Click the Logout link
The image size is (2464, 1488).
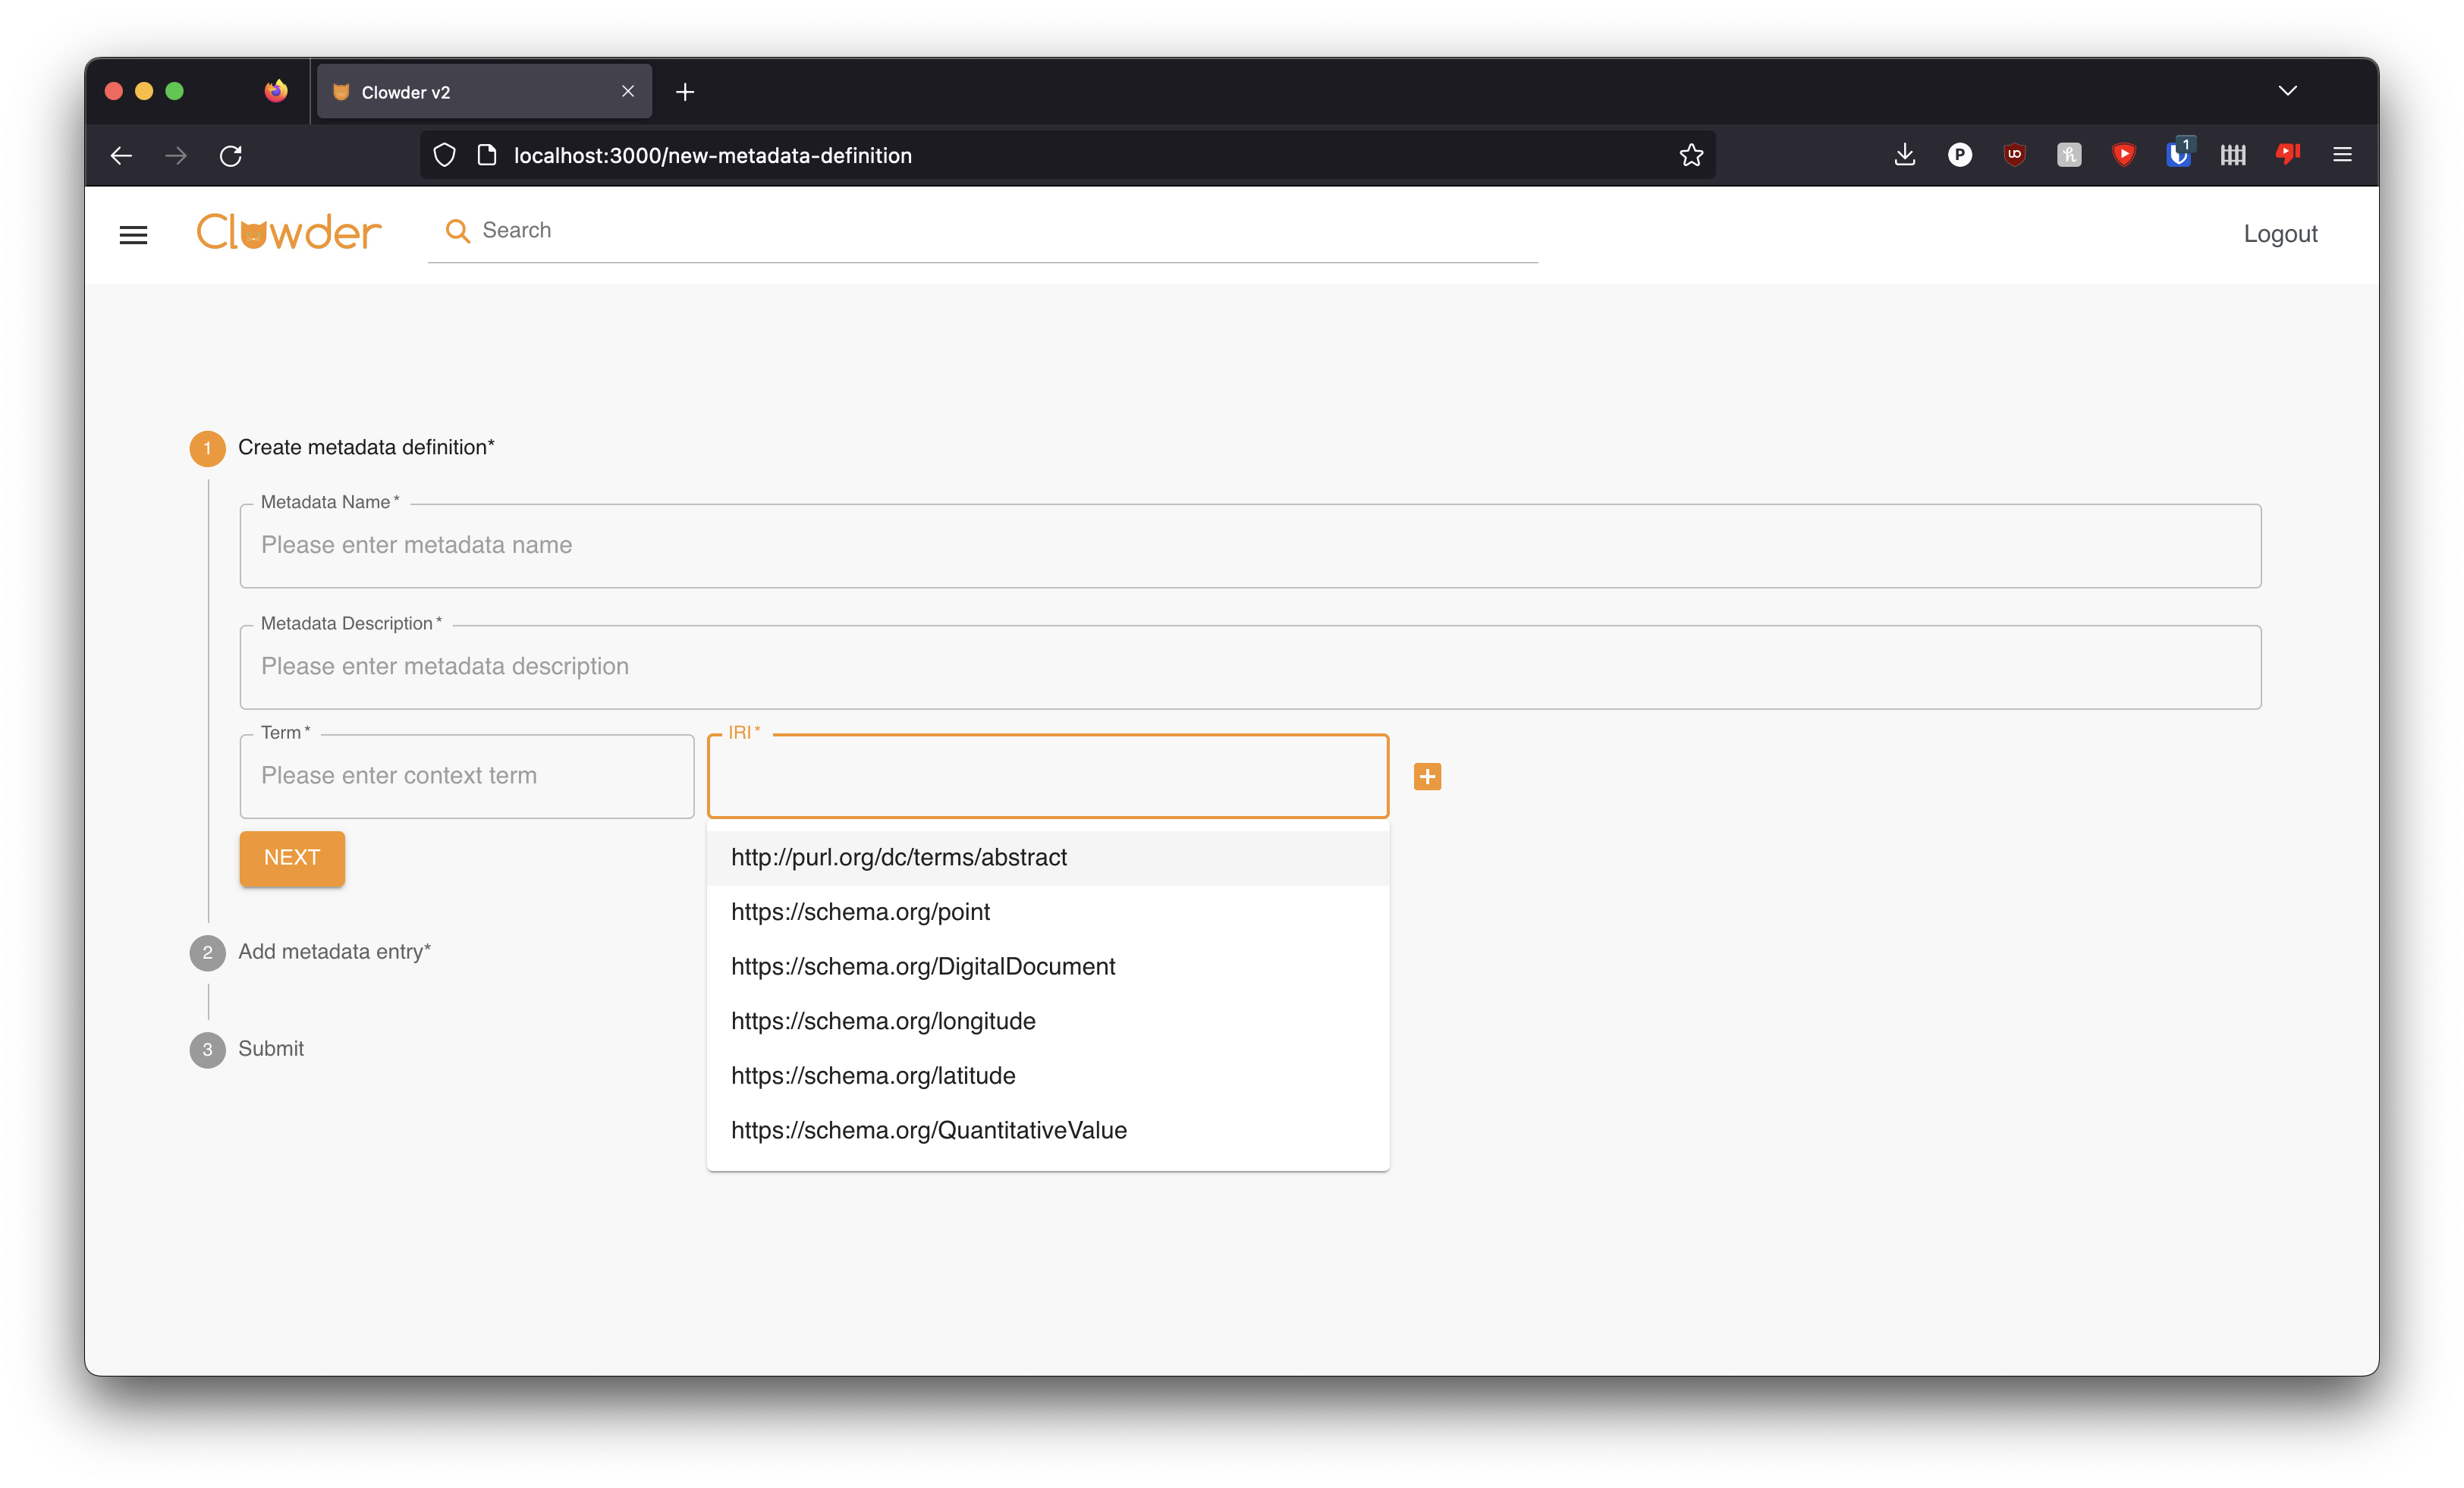pyautogui.click(x=2279, y=234)
